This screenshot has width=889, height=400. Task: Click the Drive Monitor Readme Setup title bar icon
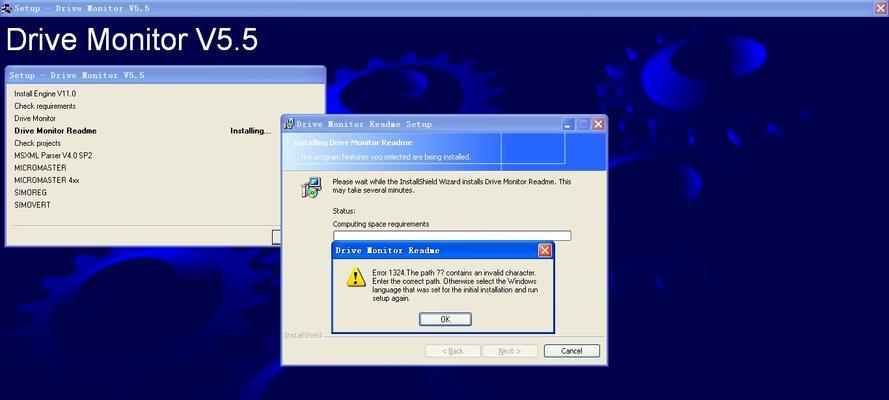click(x=289, y=124)
